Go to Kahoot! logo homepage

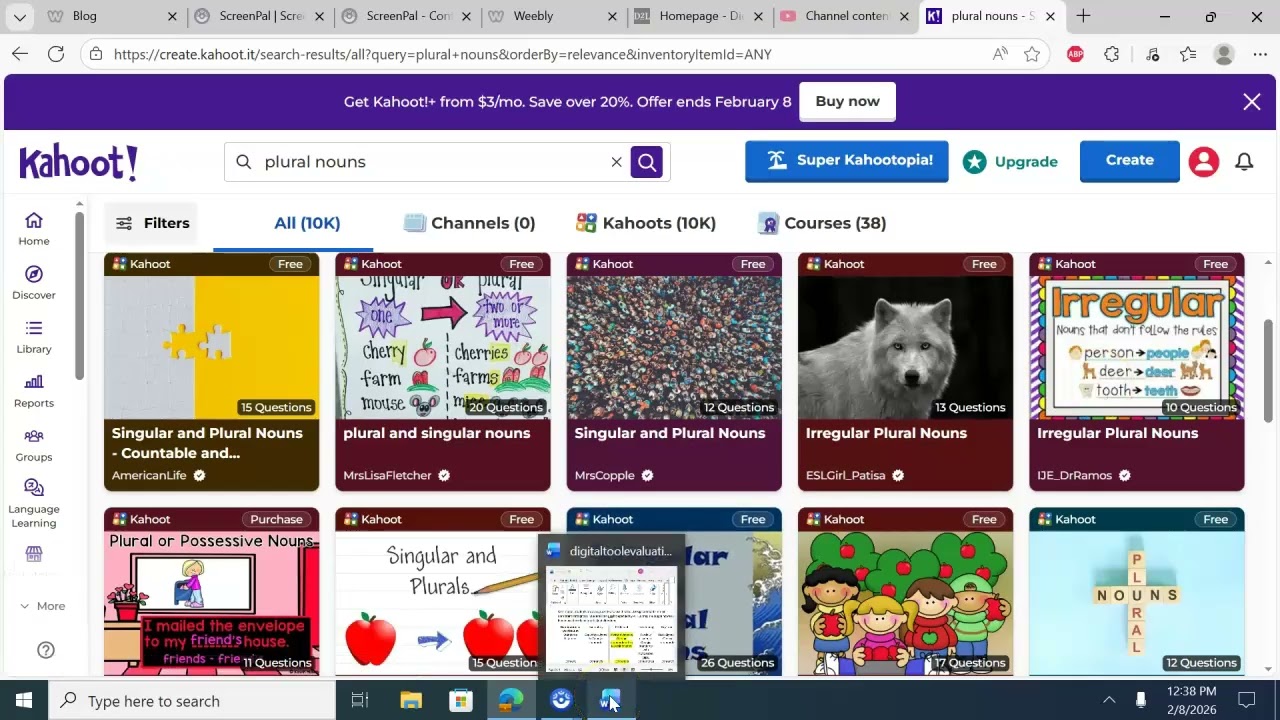pyautogui.click(x=79, y=162)
